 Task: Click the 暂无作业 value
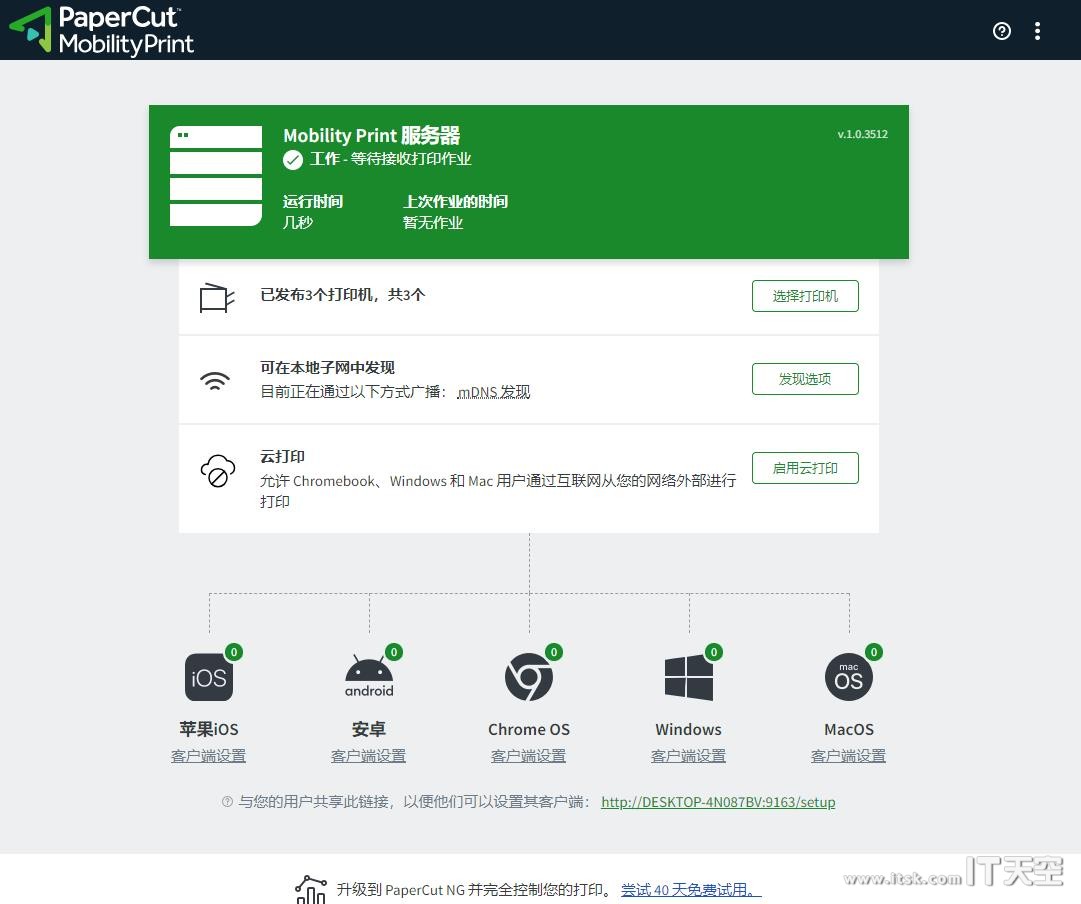pos(433,223)
